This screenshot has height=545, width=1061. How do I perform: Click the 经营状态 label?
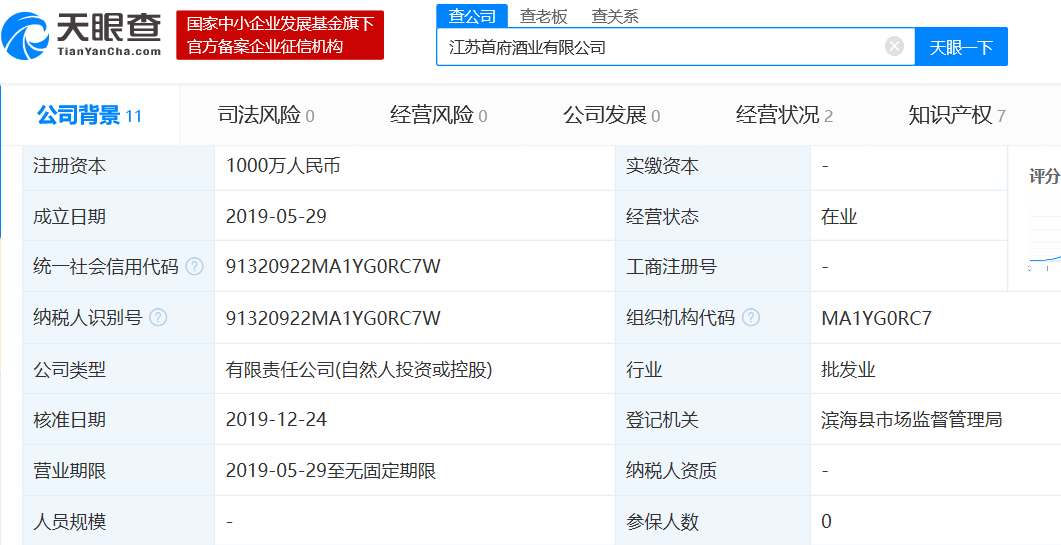pyautogui.click(x=662, y=217)
